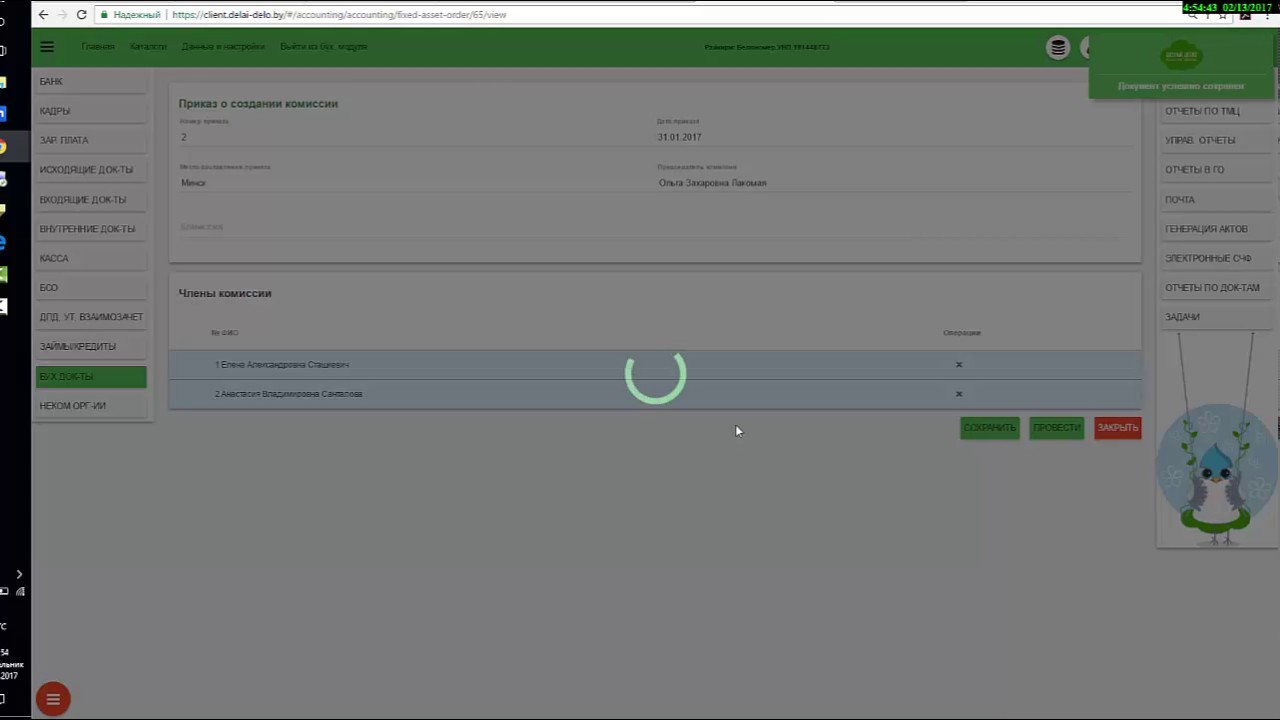The width and height of the screenshot is (1280, 720).
Task: Open ОТЧЕТЫ ПО ДОК-ТАМ on right panel
Action: click(1215, 287)
